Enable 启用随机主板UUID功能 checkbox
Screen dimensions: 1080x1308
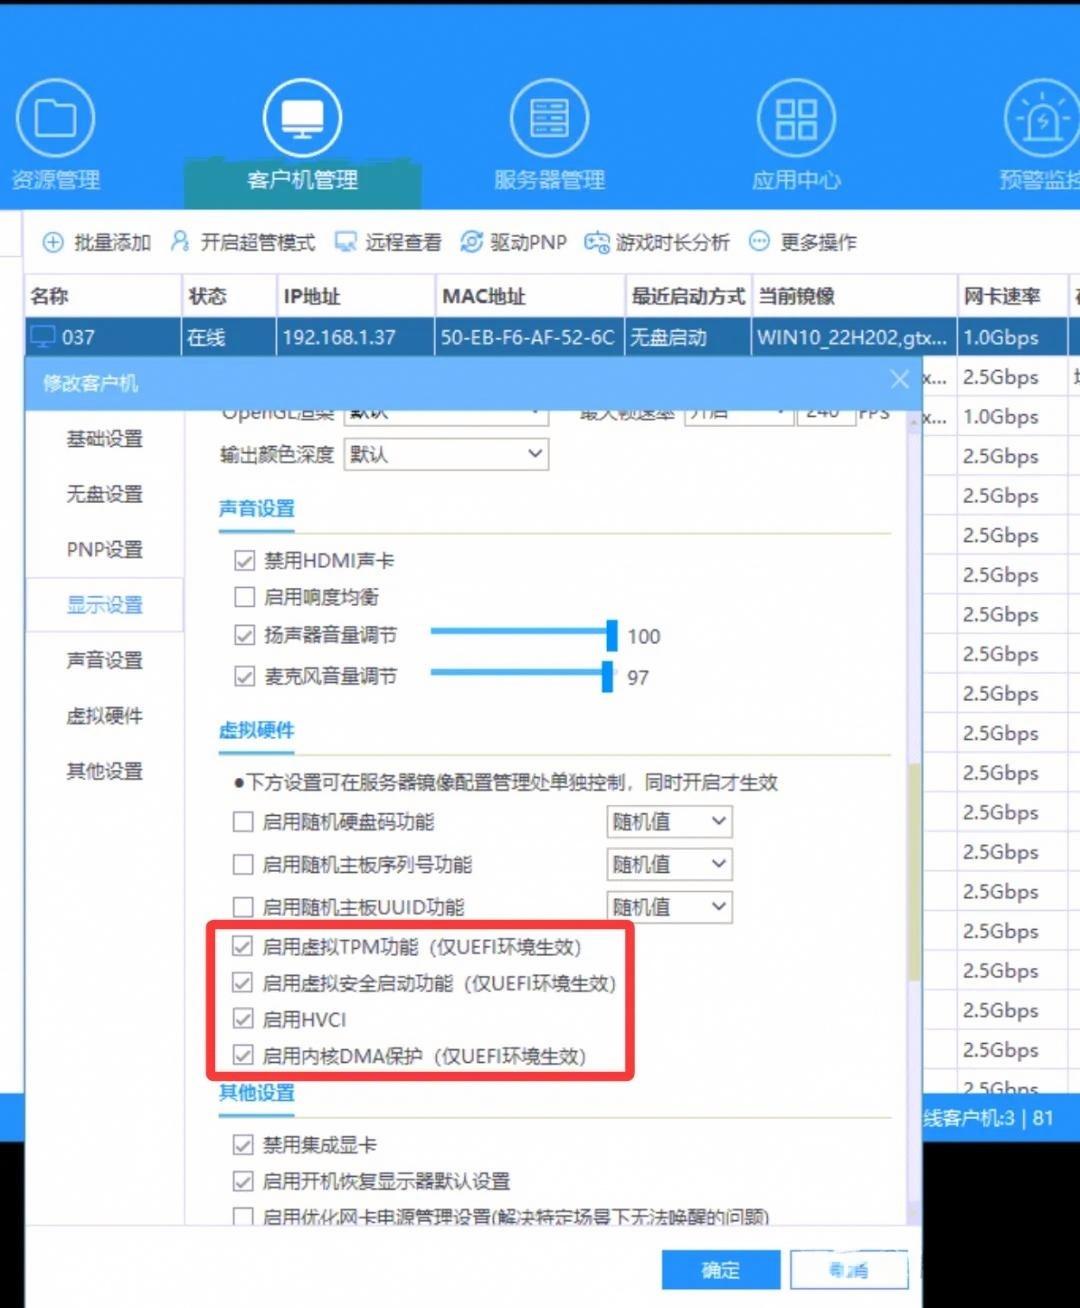point(242,907)
